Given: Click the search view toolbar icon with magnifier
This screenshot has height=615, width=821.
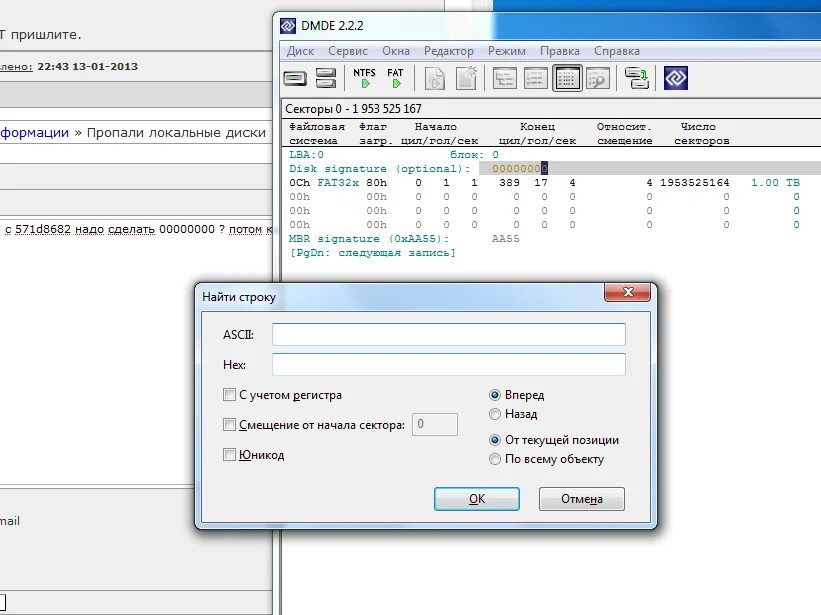Looking at the screenshot, I should tap(598, 79).
